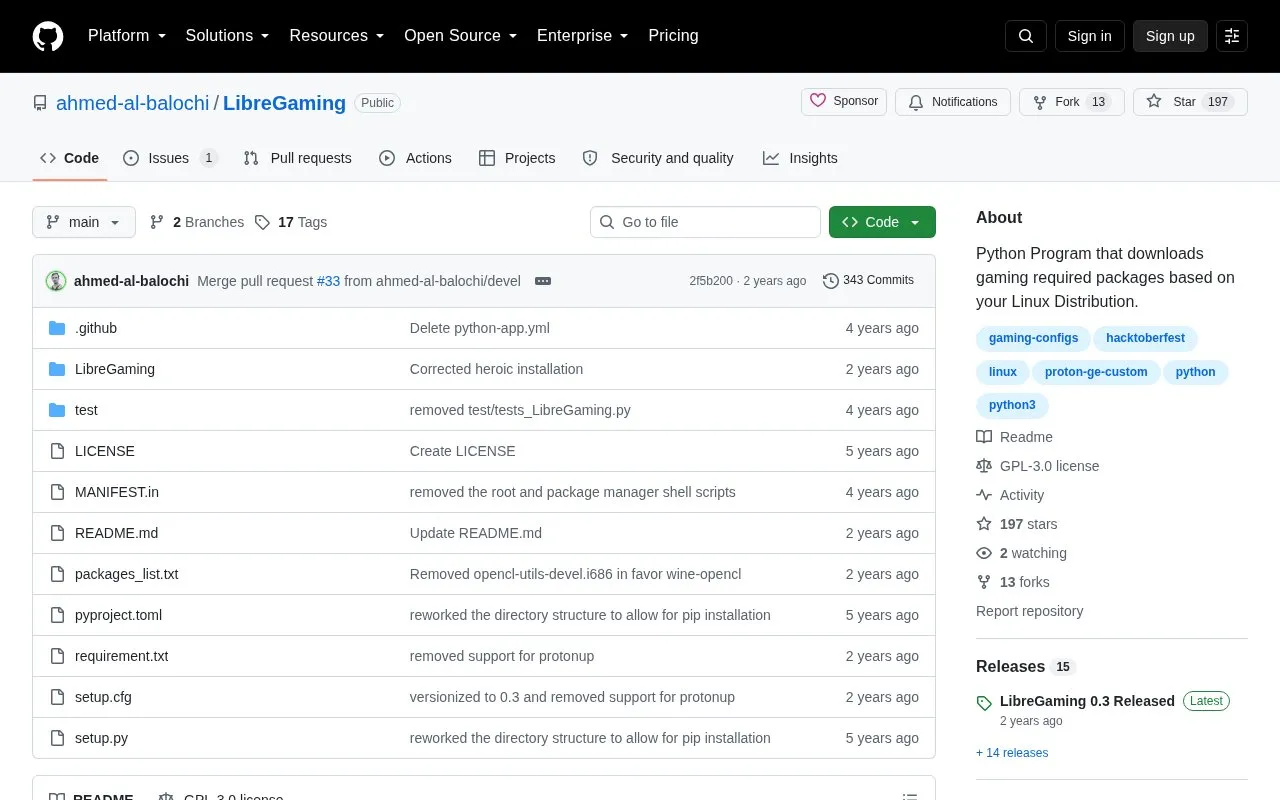The height and width of the screenshot is (800, 1280).
Task: Expand the Enterprise menu
Action: pos(583,36)
